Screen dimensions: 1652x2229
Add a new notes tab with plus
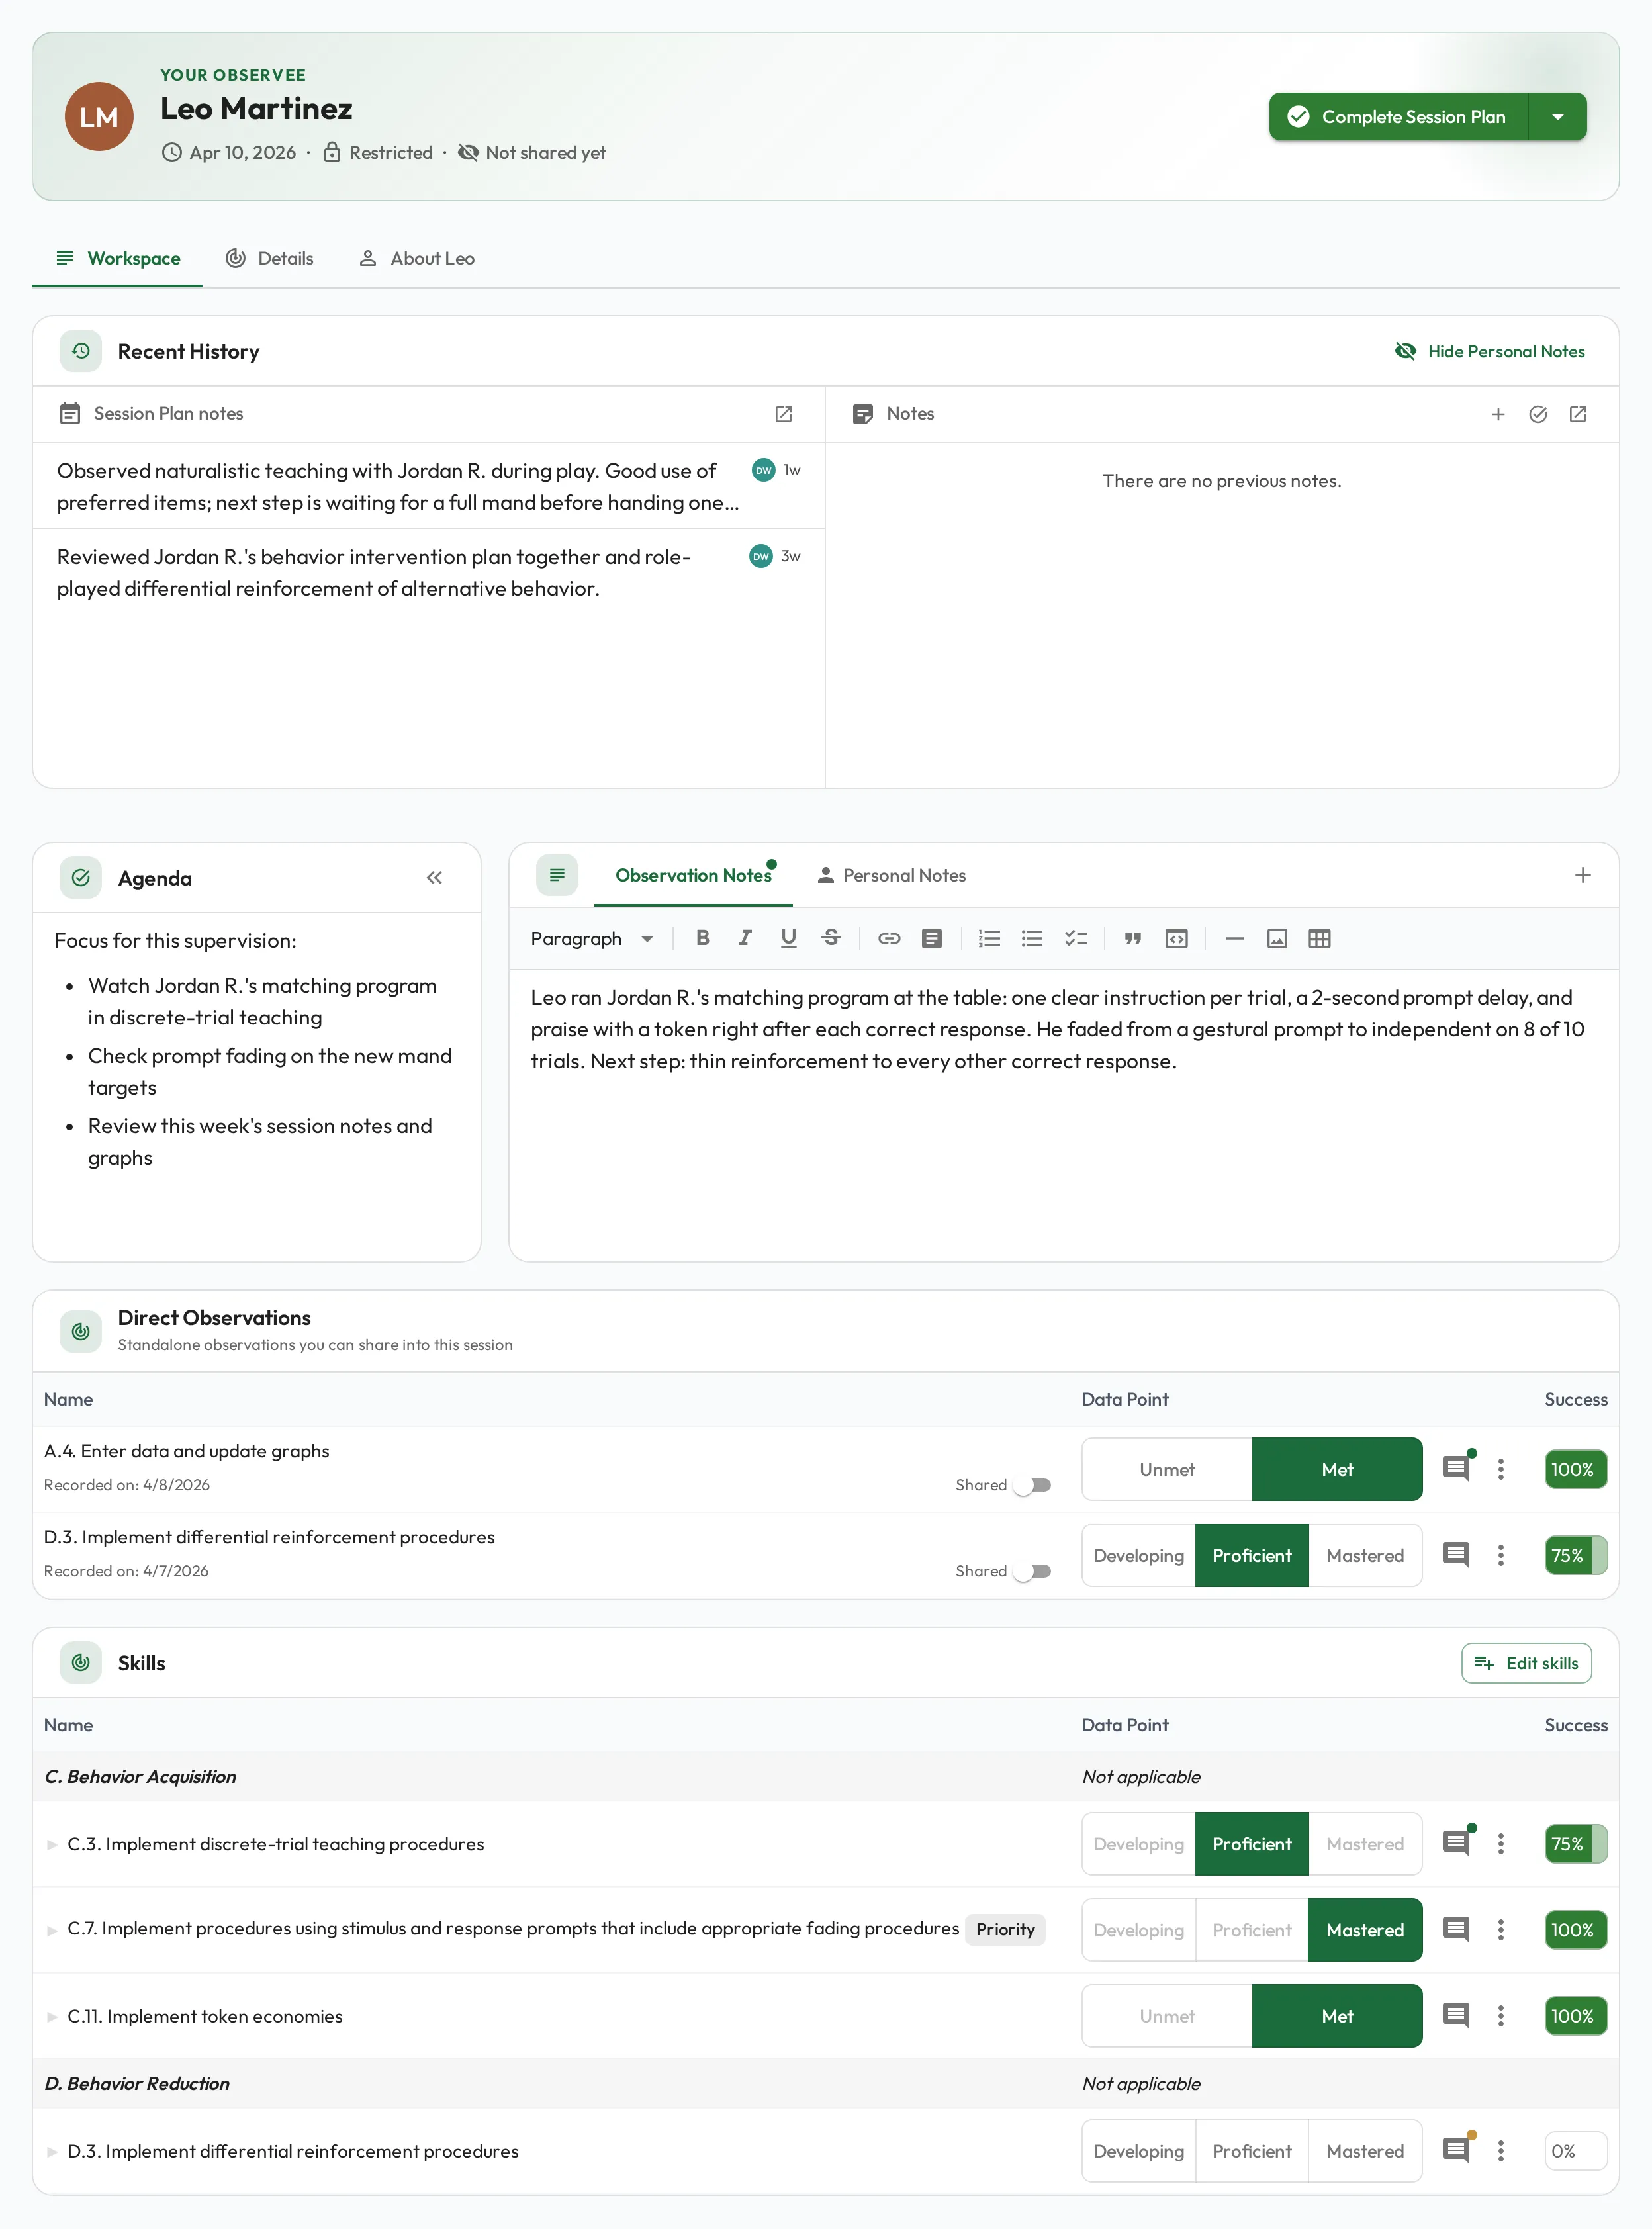pos(1582,875)
